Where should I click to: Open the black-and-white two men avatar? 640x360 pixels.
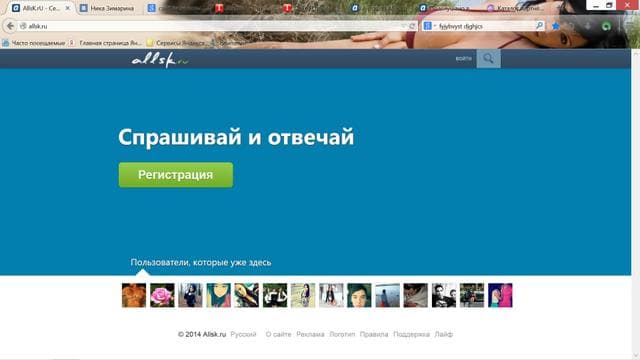[444, 295]
